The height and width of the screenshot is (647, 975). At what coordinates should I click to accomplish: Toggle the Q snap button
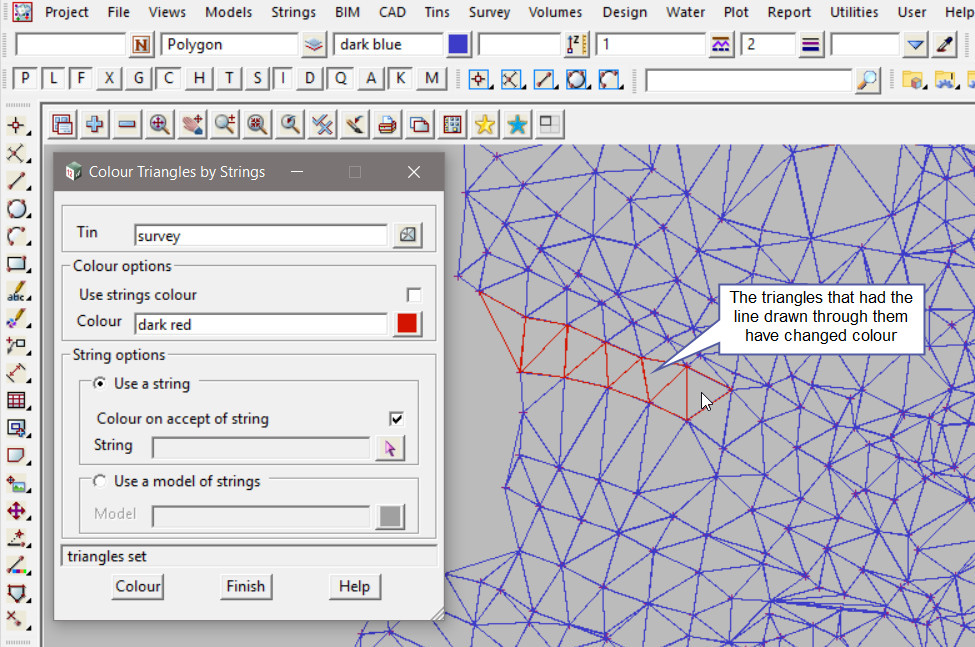coord(341,78)
